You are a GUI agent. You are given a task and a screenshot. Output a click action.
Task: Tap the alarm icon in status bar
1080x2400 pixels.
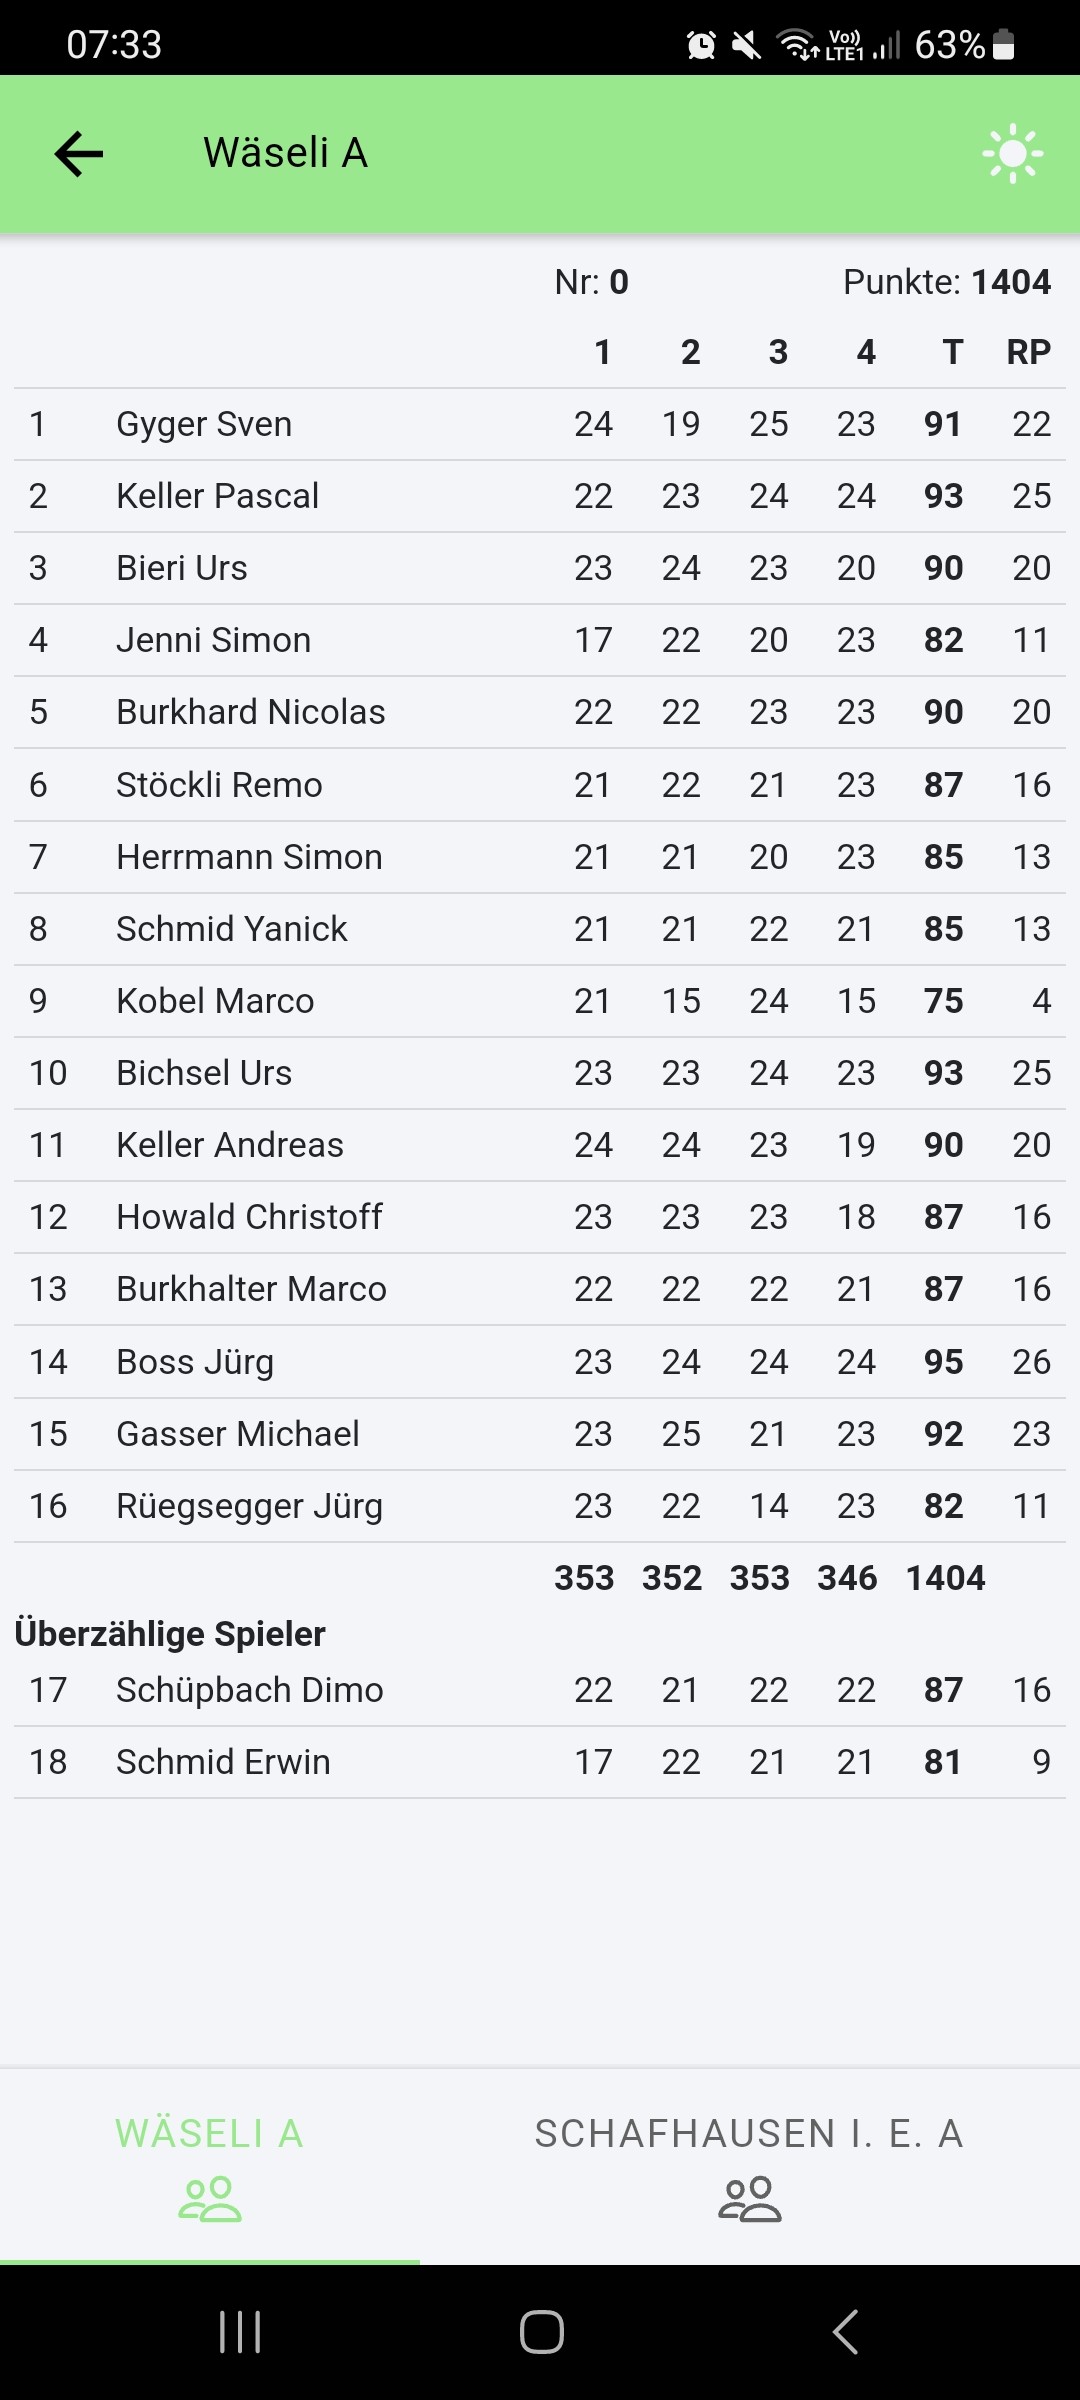pyautogui.click(x=701, y=45)
